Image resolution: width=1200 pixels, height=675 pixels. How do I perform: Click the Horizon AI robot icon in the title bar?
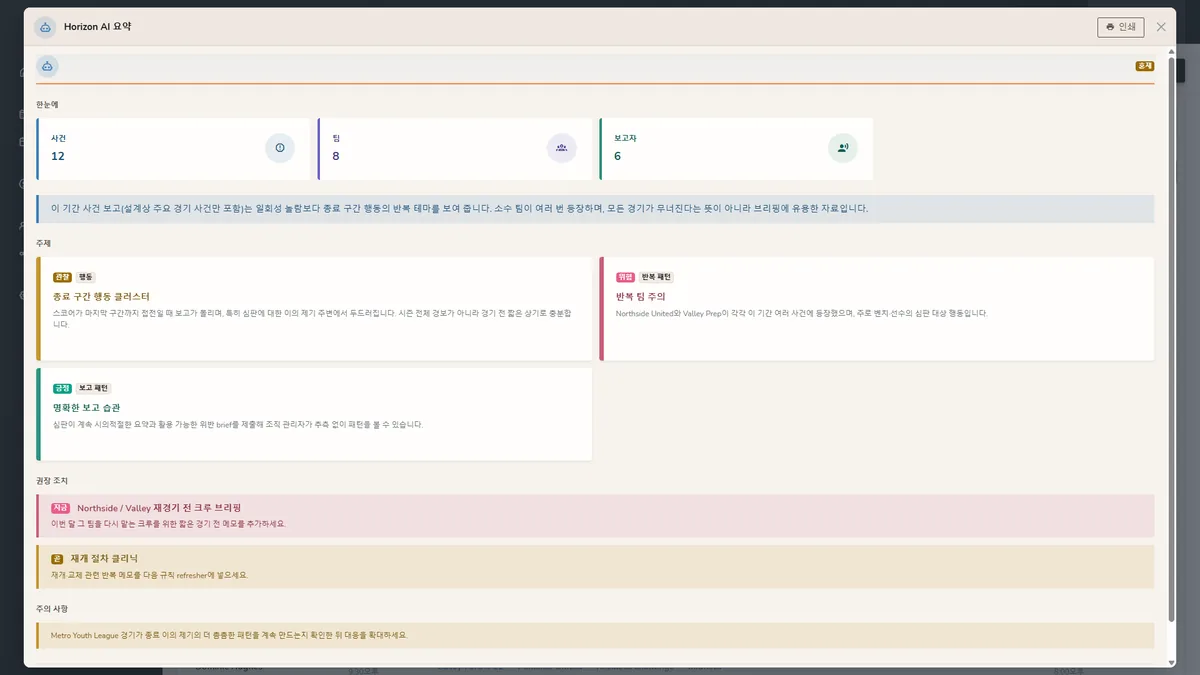click(x=44, y=27)
